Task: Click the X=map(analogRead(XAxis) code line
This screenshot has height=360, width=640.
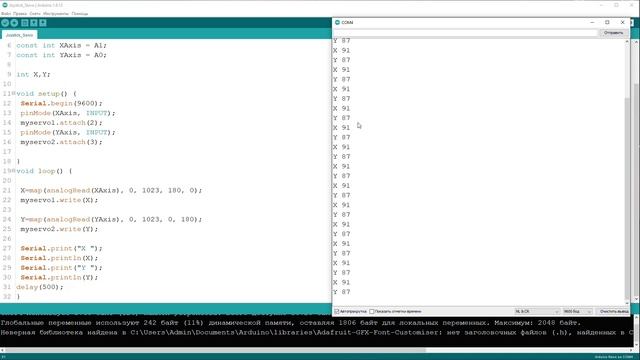Action: click(x=111, y=190)
